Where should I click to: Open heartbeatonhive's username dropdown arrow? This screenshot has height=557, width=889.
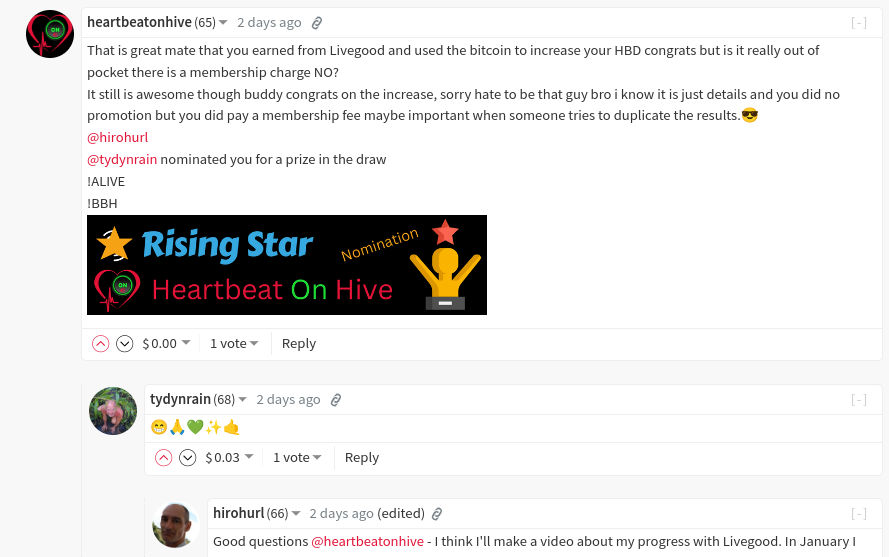pyautogui.click(x=223, y=23)
